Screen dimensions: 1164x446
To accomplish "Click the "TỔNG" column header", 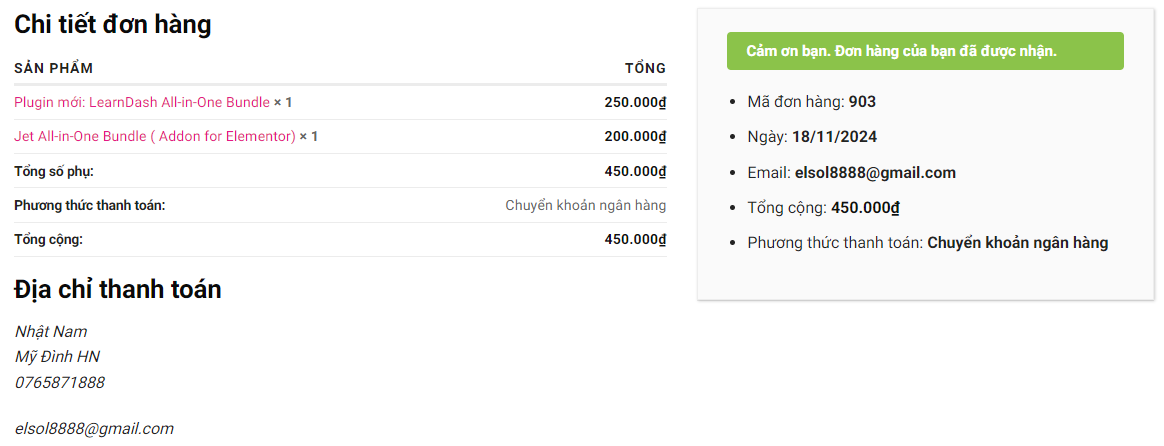I will (x=645, y=68).
